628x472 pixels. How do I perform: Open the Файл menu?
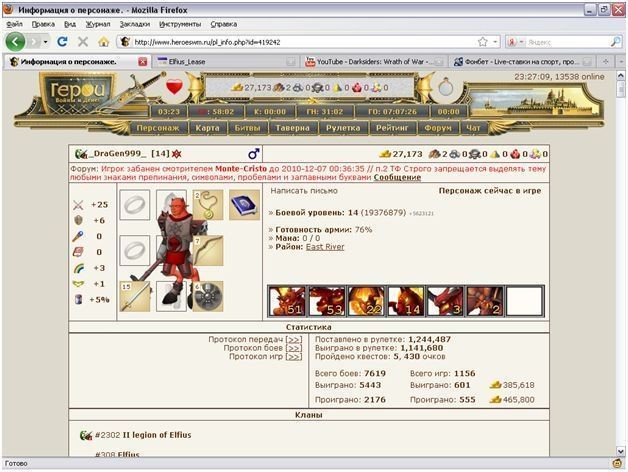(14, 24)
